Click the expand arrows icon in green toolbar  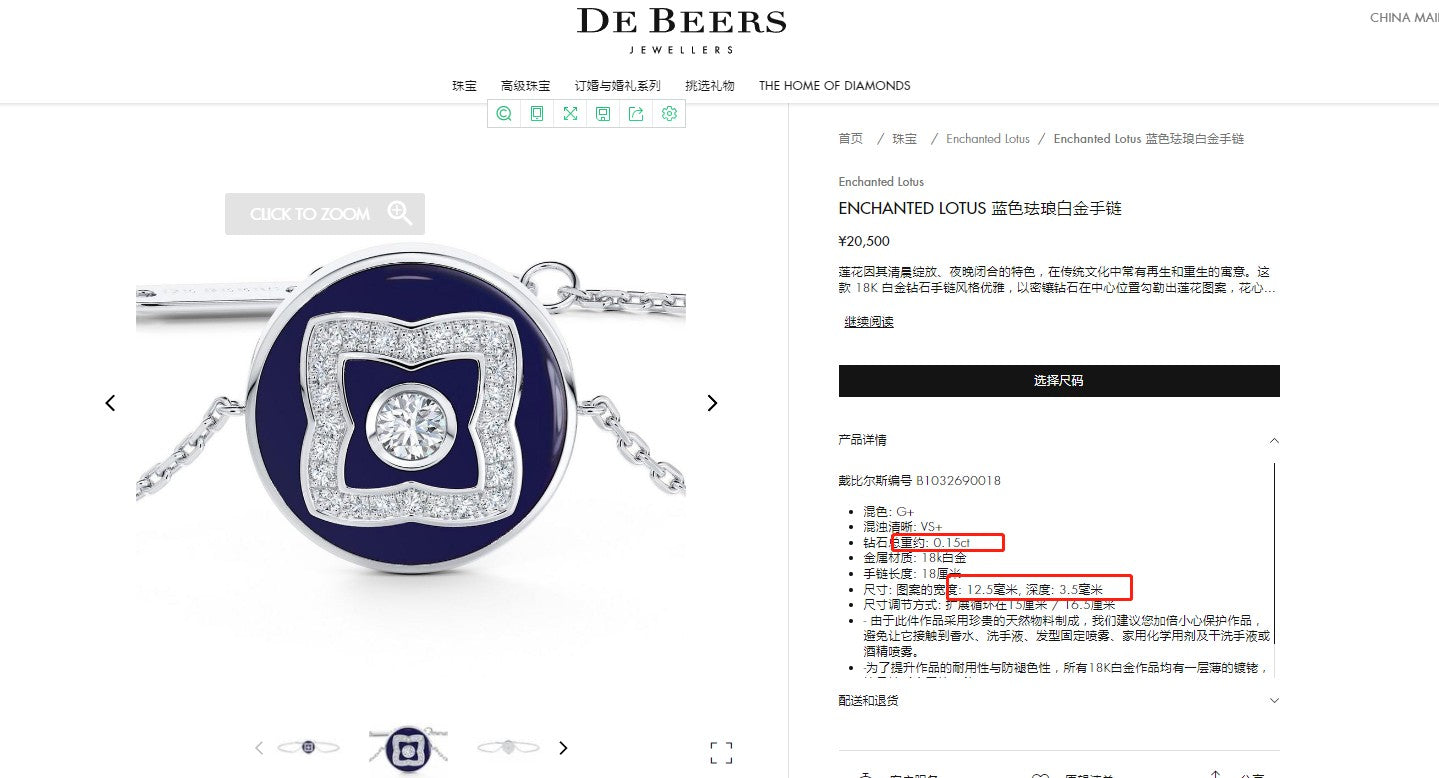[570, 114]
